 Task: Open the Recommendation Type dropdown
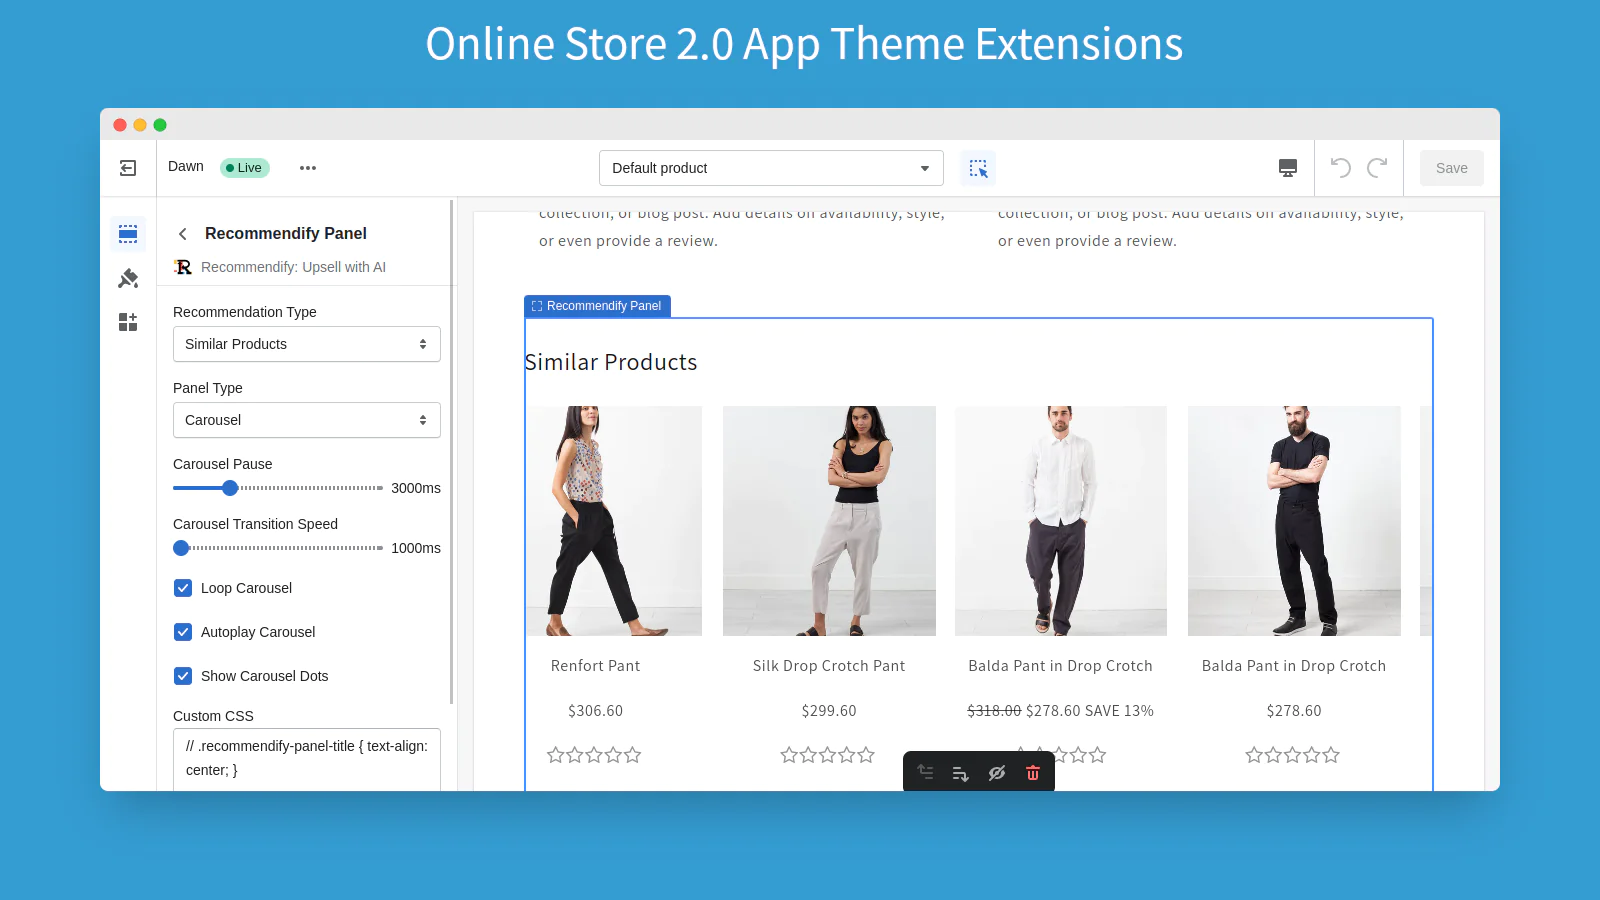click(306, 344)
